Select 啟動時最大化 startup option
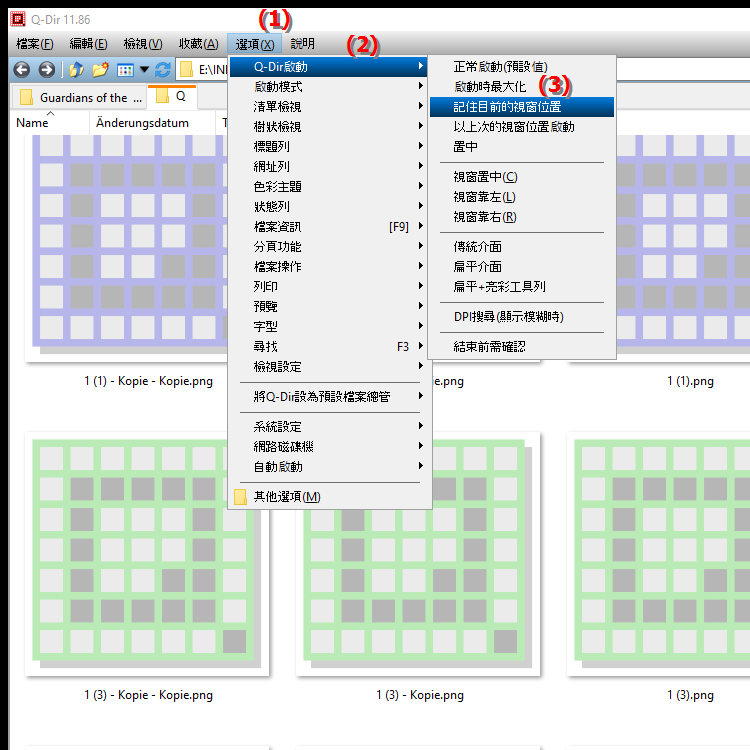The width and height of the screenshot is (750, 750). (x=521, y=87)
